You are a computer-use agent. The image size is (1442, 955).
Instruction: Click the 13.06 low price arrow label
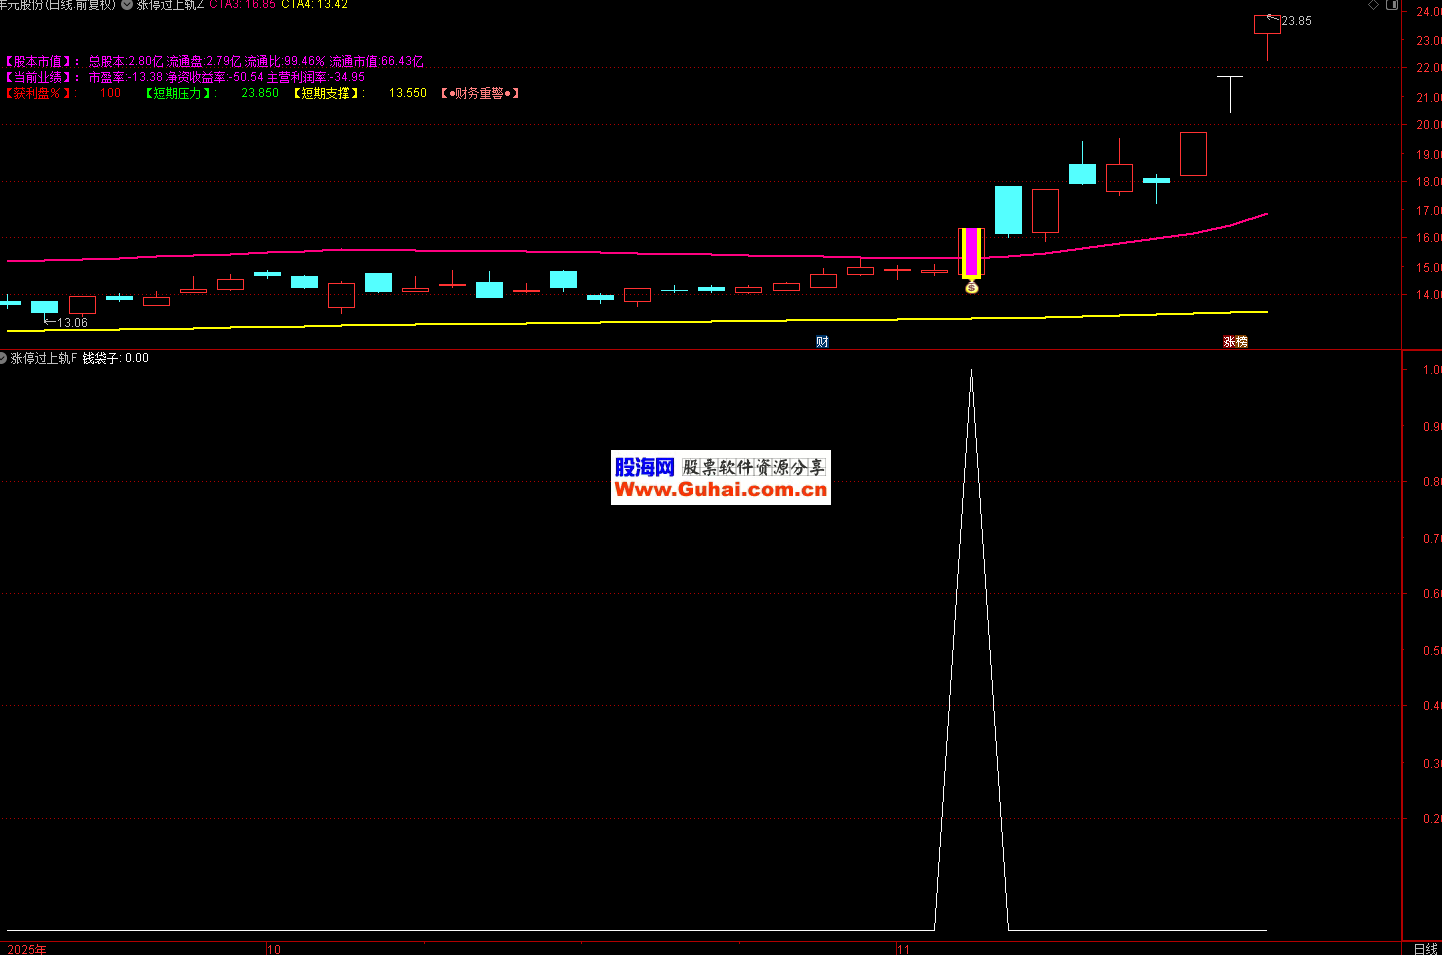point(70,323)
